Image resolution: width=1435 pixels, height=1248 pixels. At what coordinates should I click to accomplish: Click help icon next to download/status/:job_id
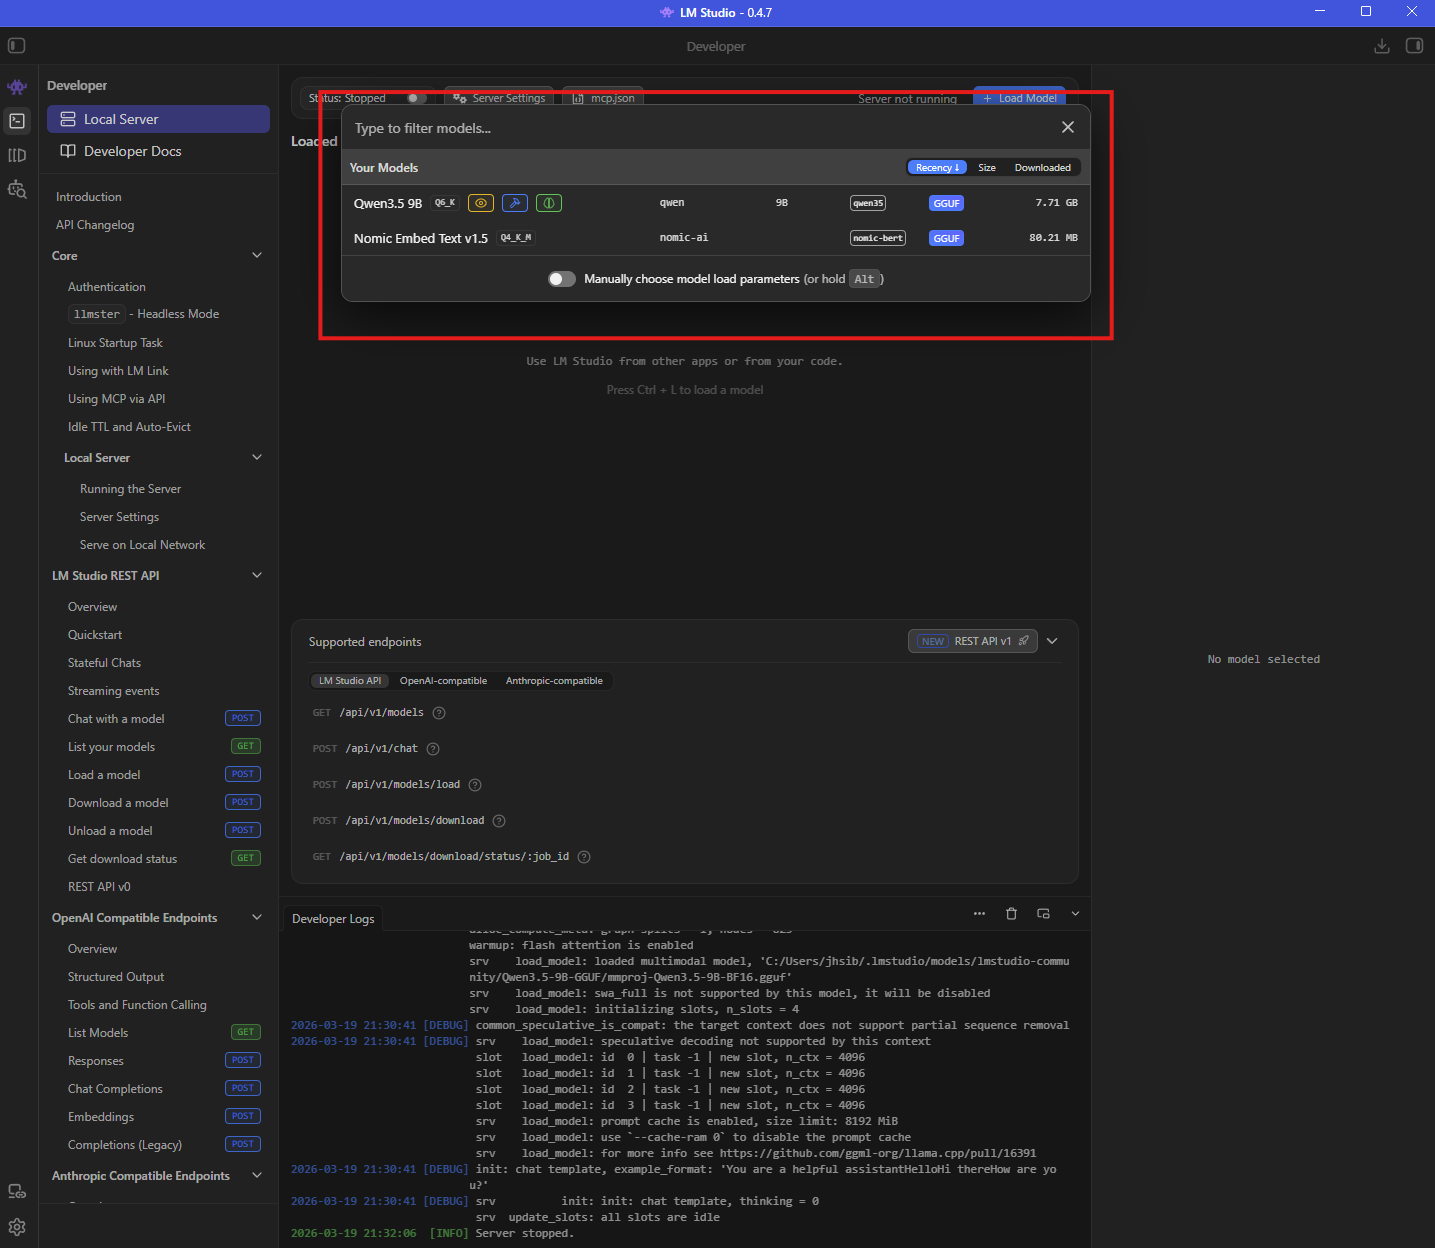(584, 857)
